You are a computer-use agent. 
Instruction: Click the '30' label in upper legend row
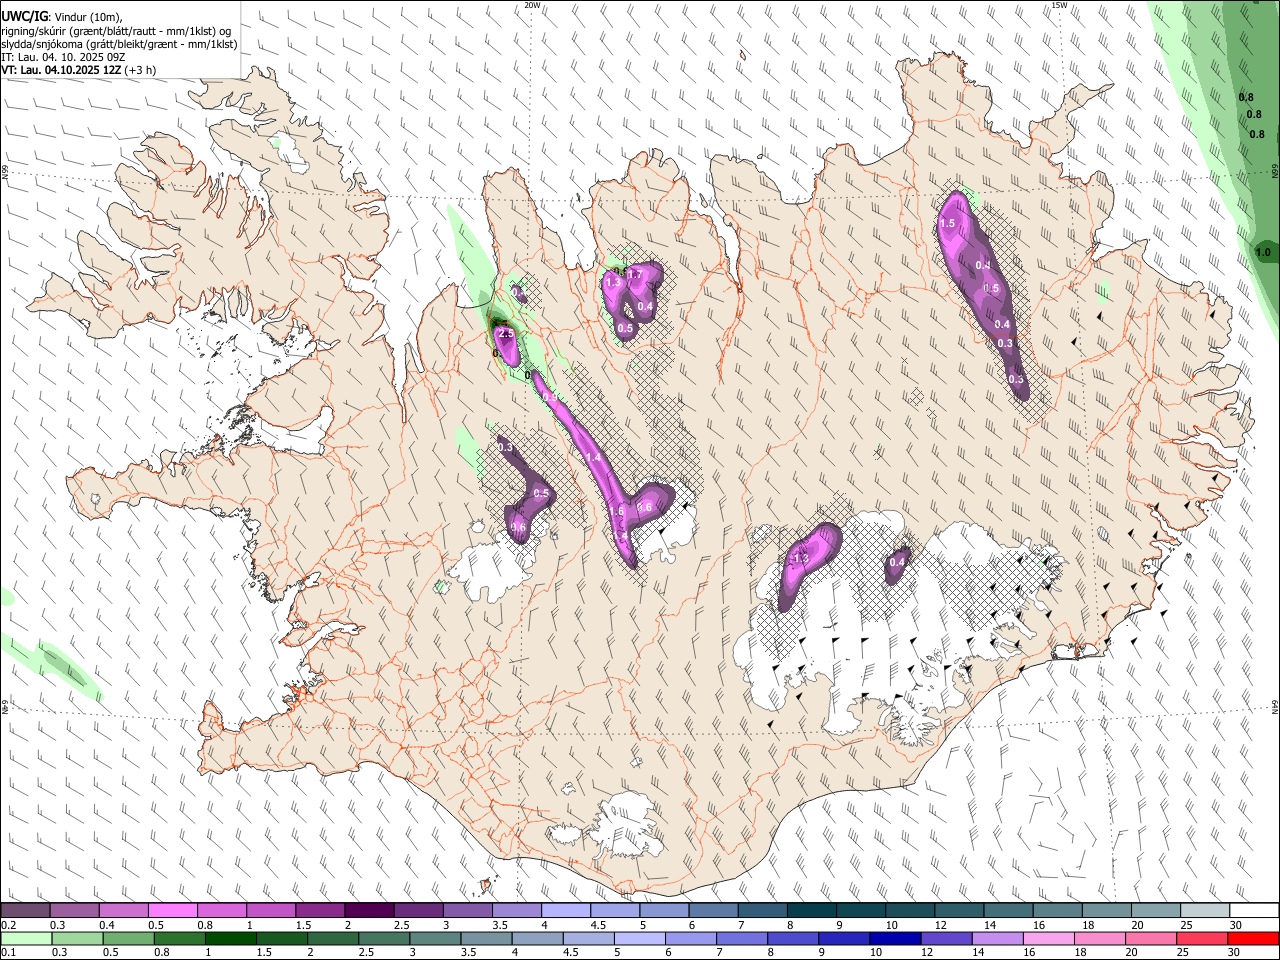coord(1236,925)
